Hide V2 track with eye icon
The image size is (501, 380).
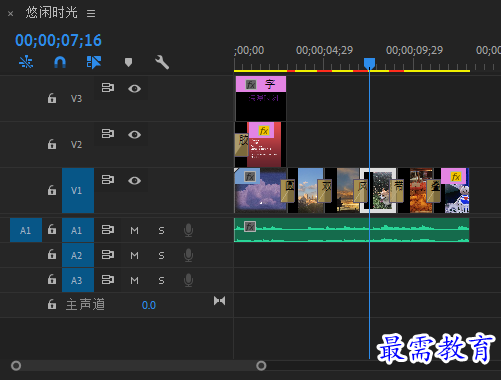134,134
